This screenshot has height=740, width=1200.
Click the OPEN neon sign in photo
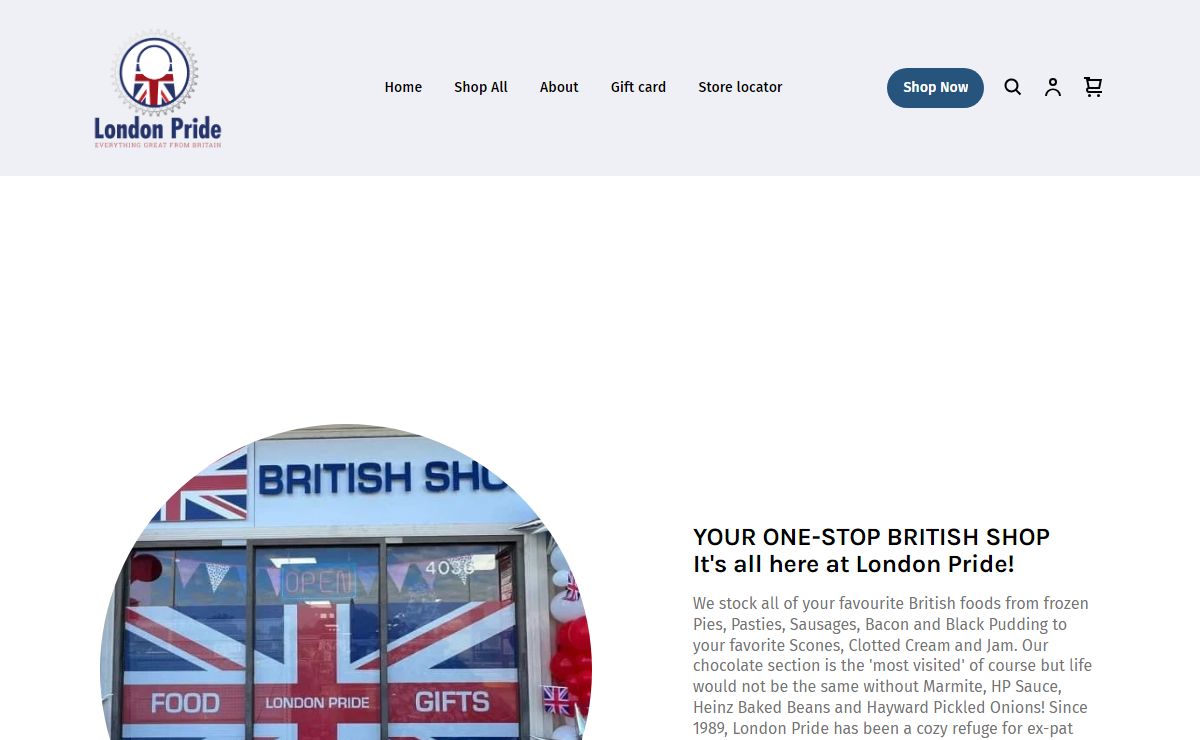[x=318, y=581]
